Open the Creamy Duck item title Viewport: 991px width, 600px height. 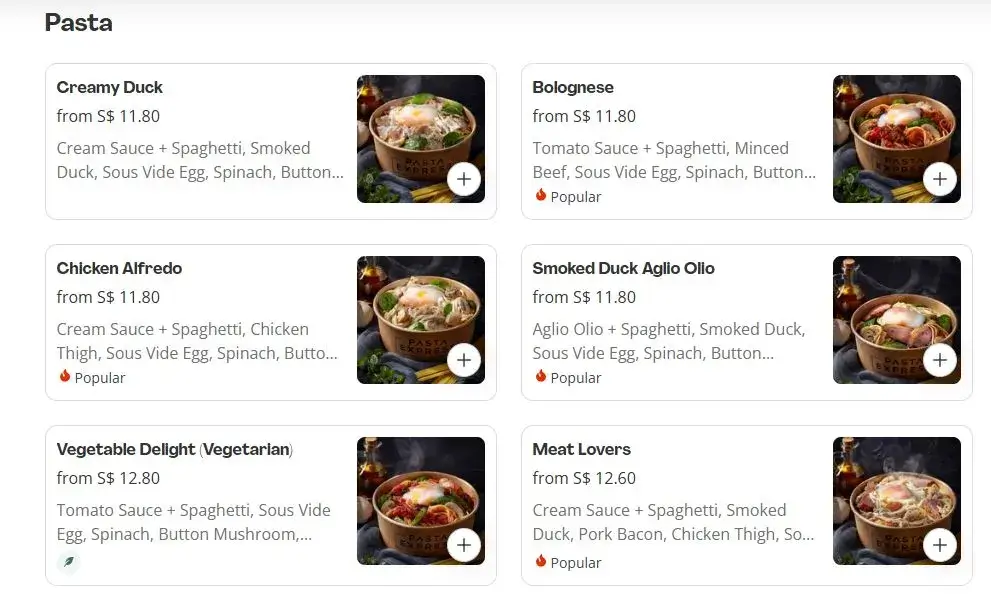pyautogui.click(x=110, y=88)
